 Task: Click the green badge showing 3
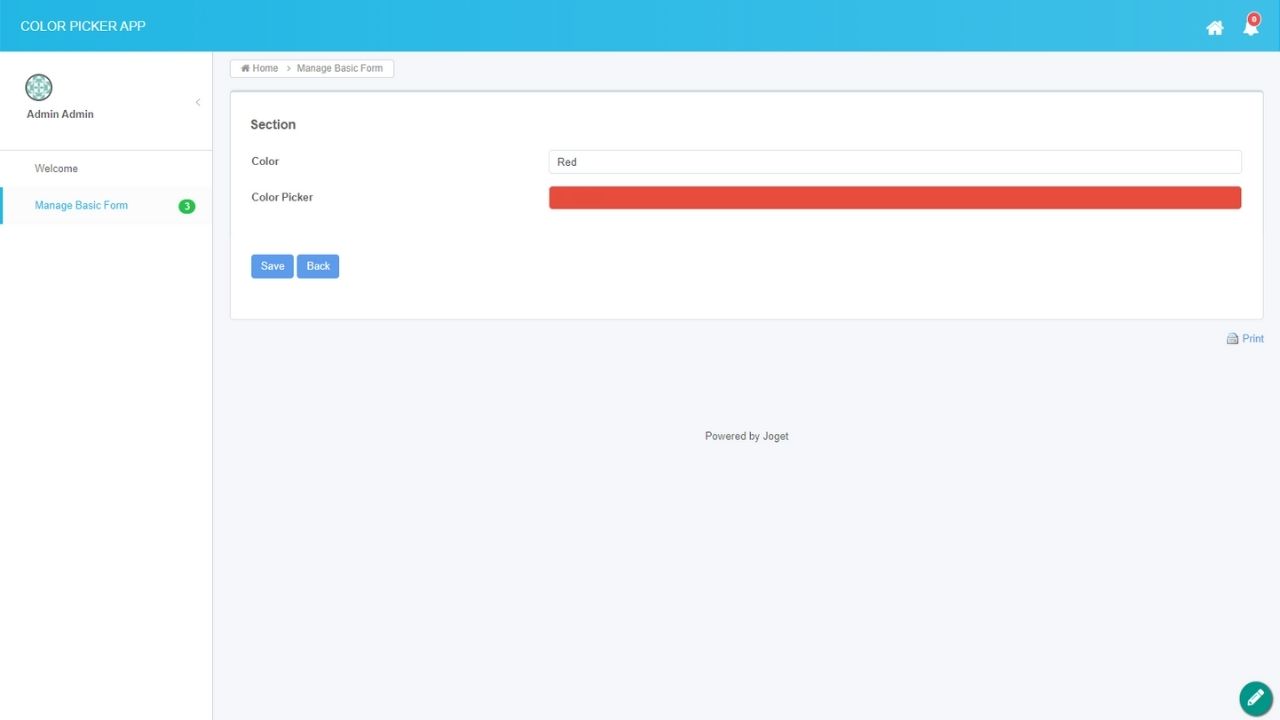tap(187, 206)
